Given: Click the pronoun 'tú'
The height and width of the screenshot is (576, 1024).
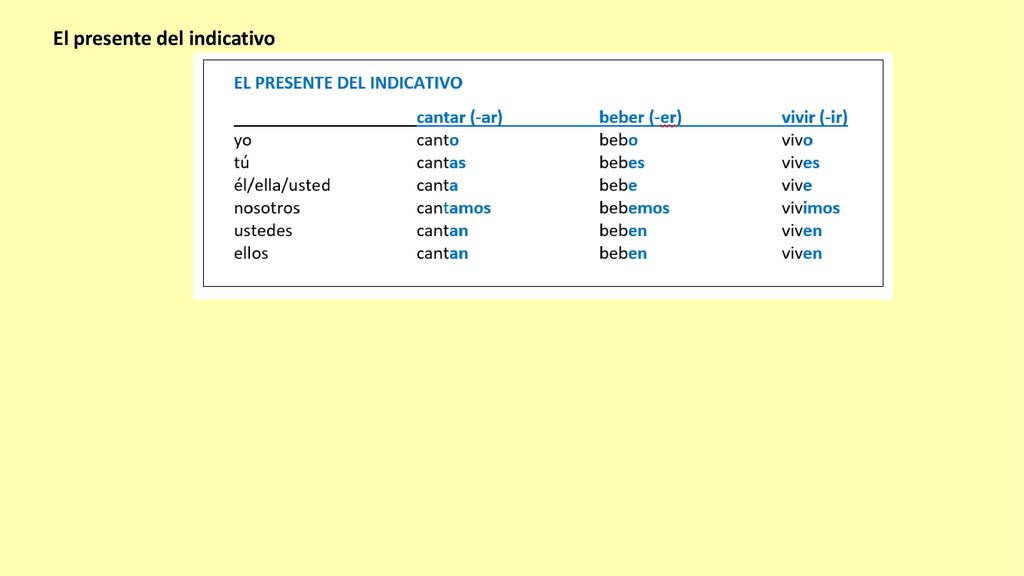Looking at the screenshot, I should [x=242, y=163].
